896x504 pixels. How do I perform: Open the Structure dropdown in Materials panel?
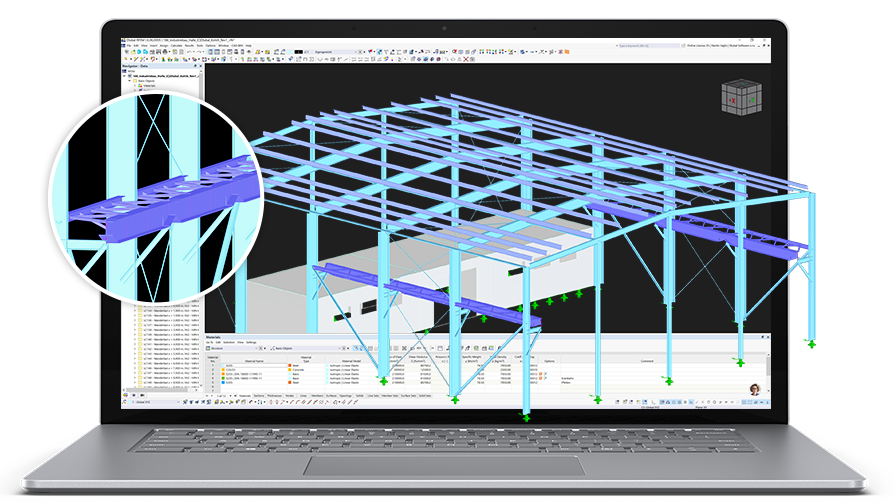pyautogui.click(x=257, y=349)
